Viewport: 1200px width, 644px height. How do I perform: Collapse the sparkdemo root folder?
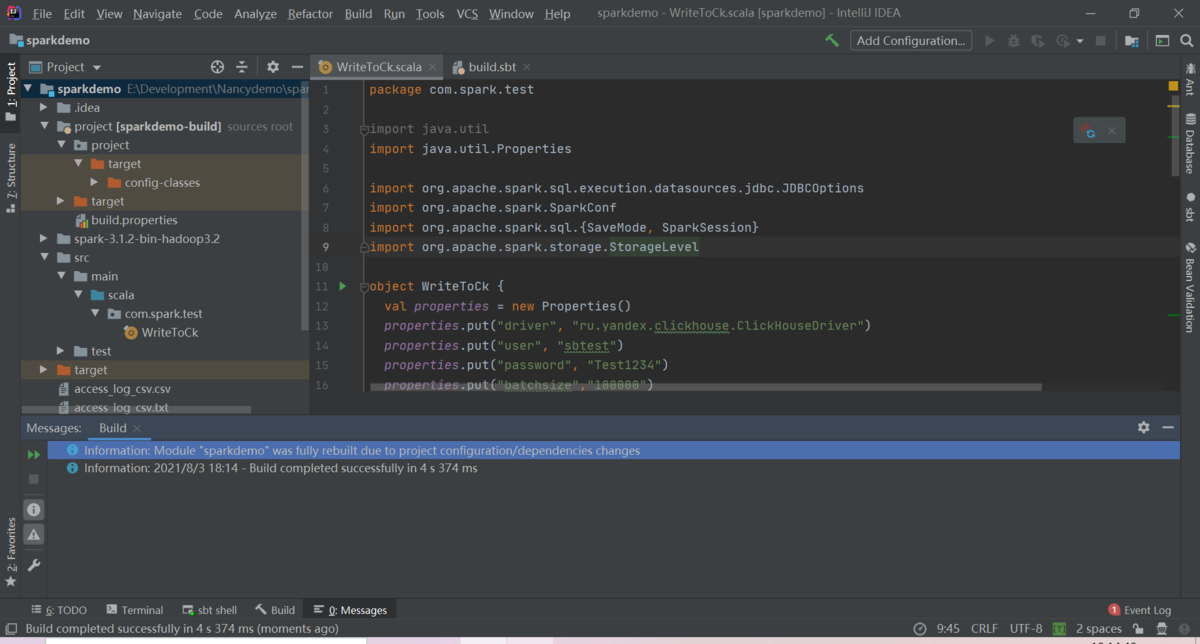[x=28, y=89]
